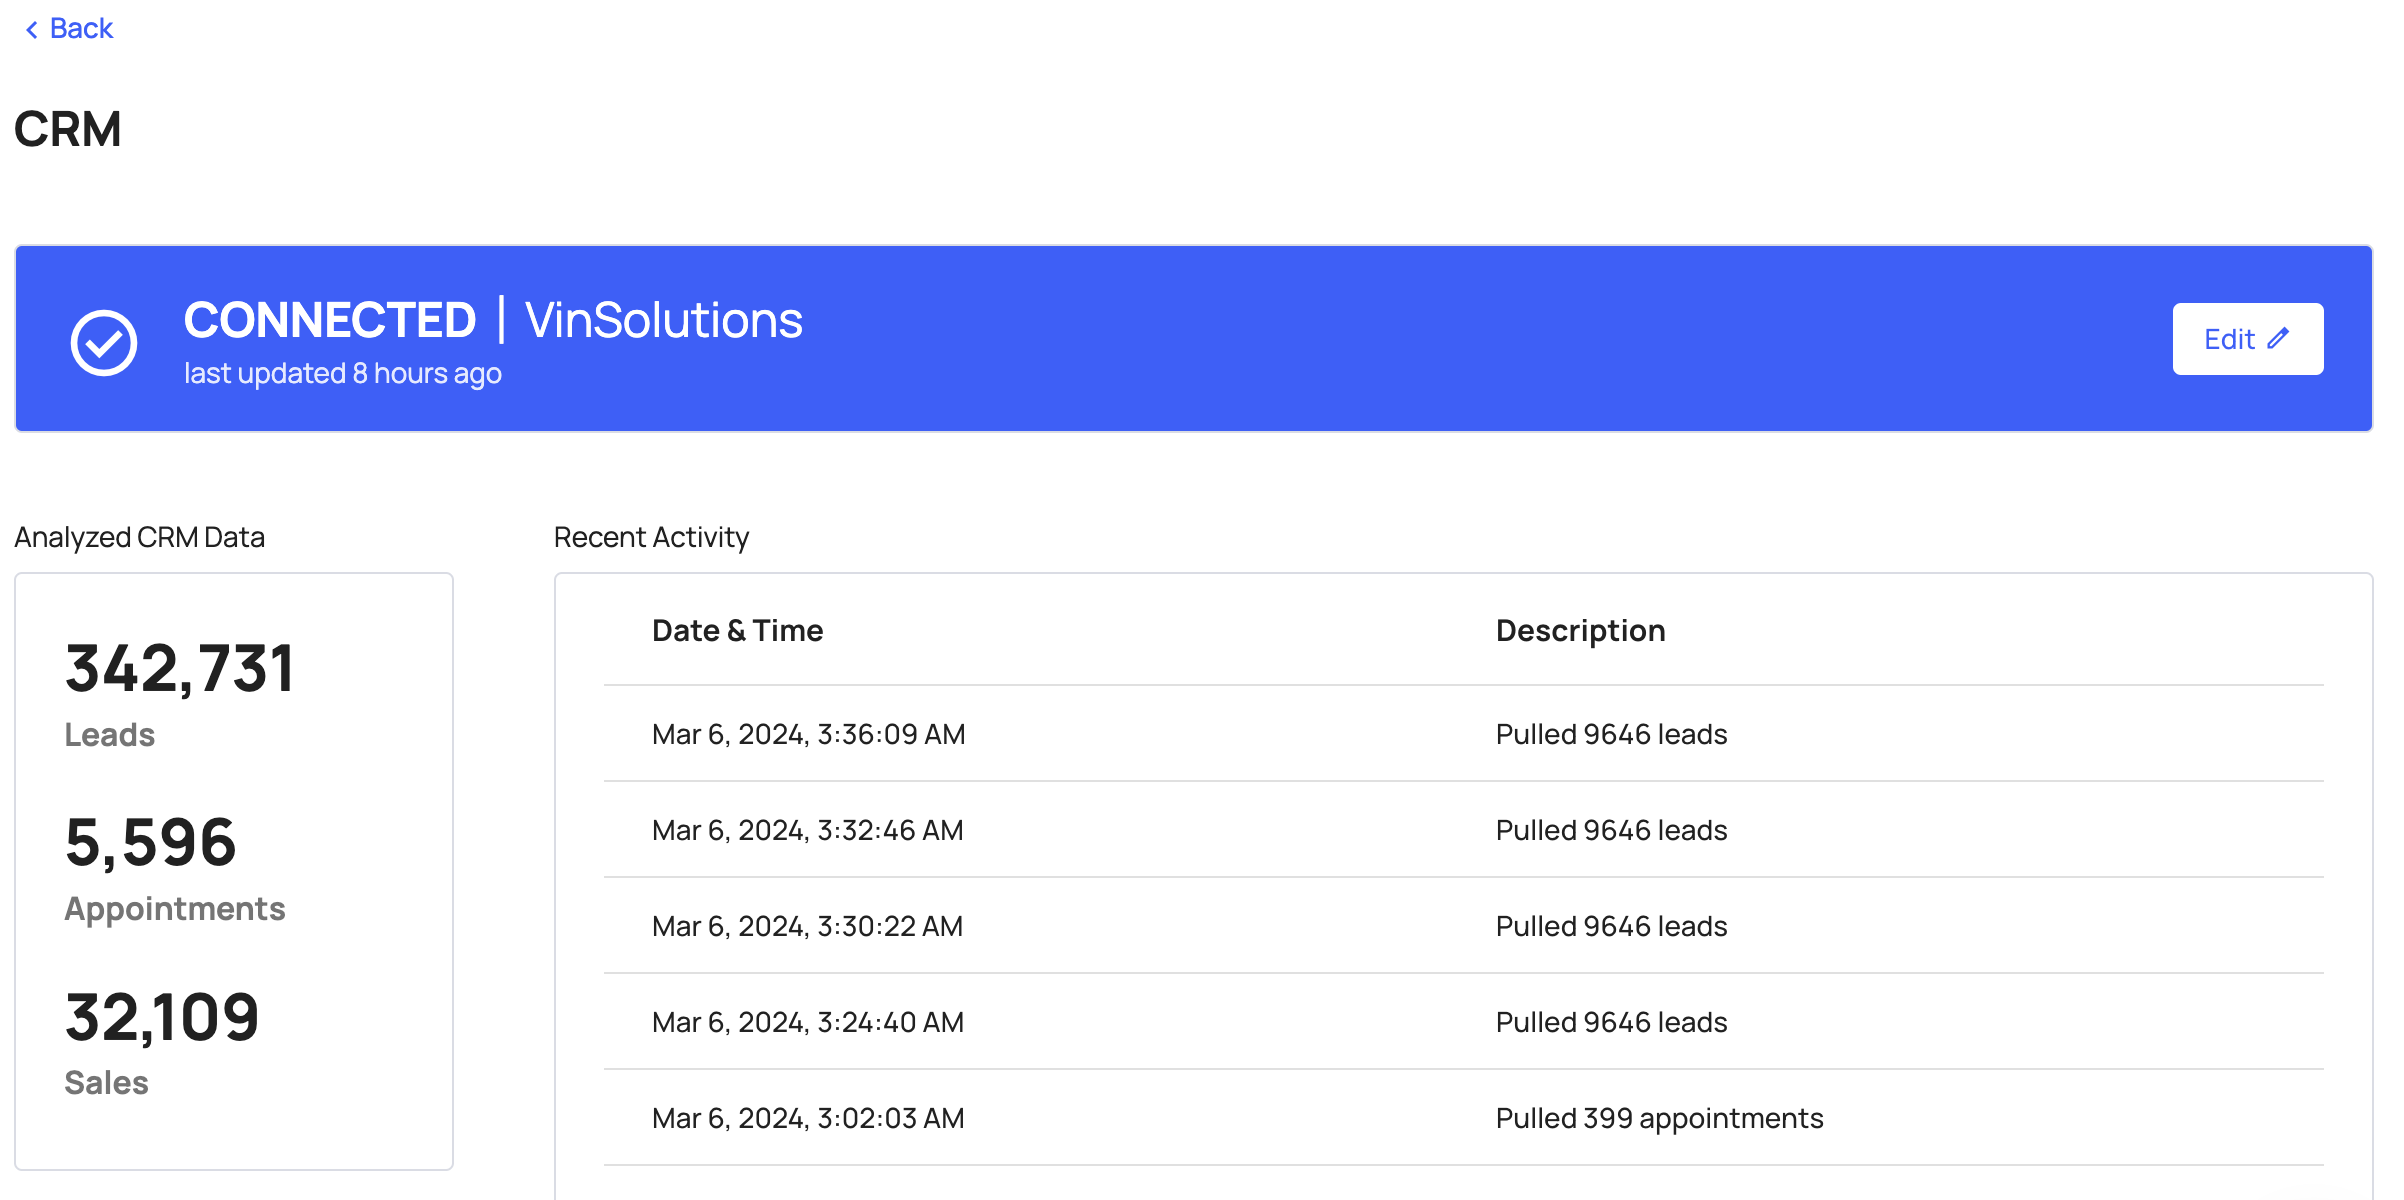Click the CONNECTED status text

pyautogui.click(x=330, y=320)
